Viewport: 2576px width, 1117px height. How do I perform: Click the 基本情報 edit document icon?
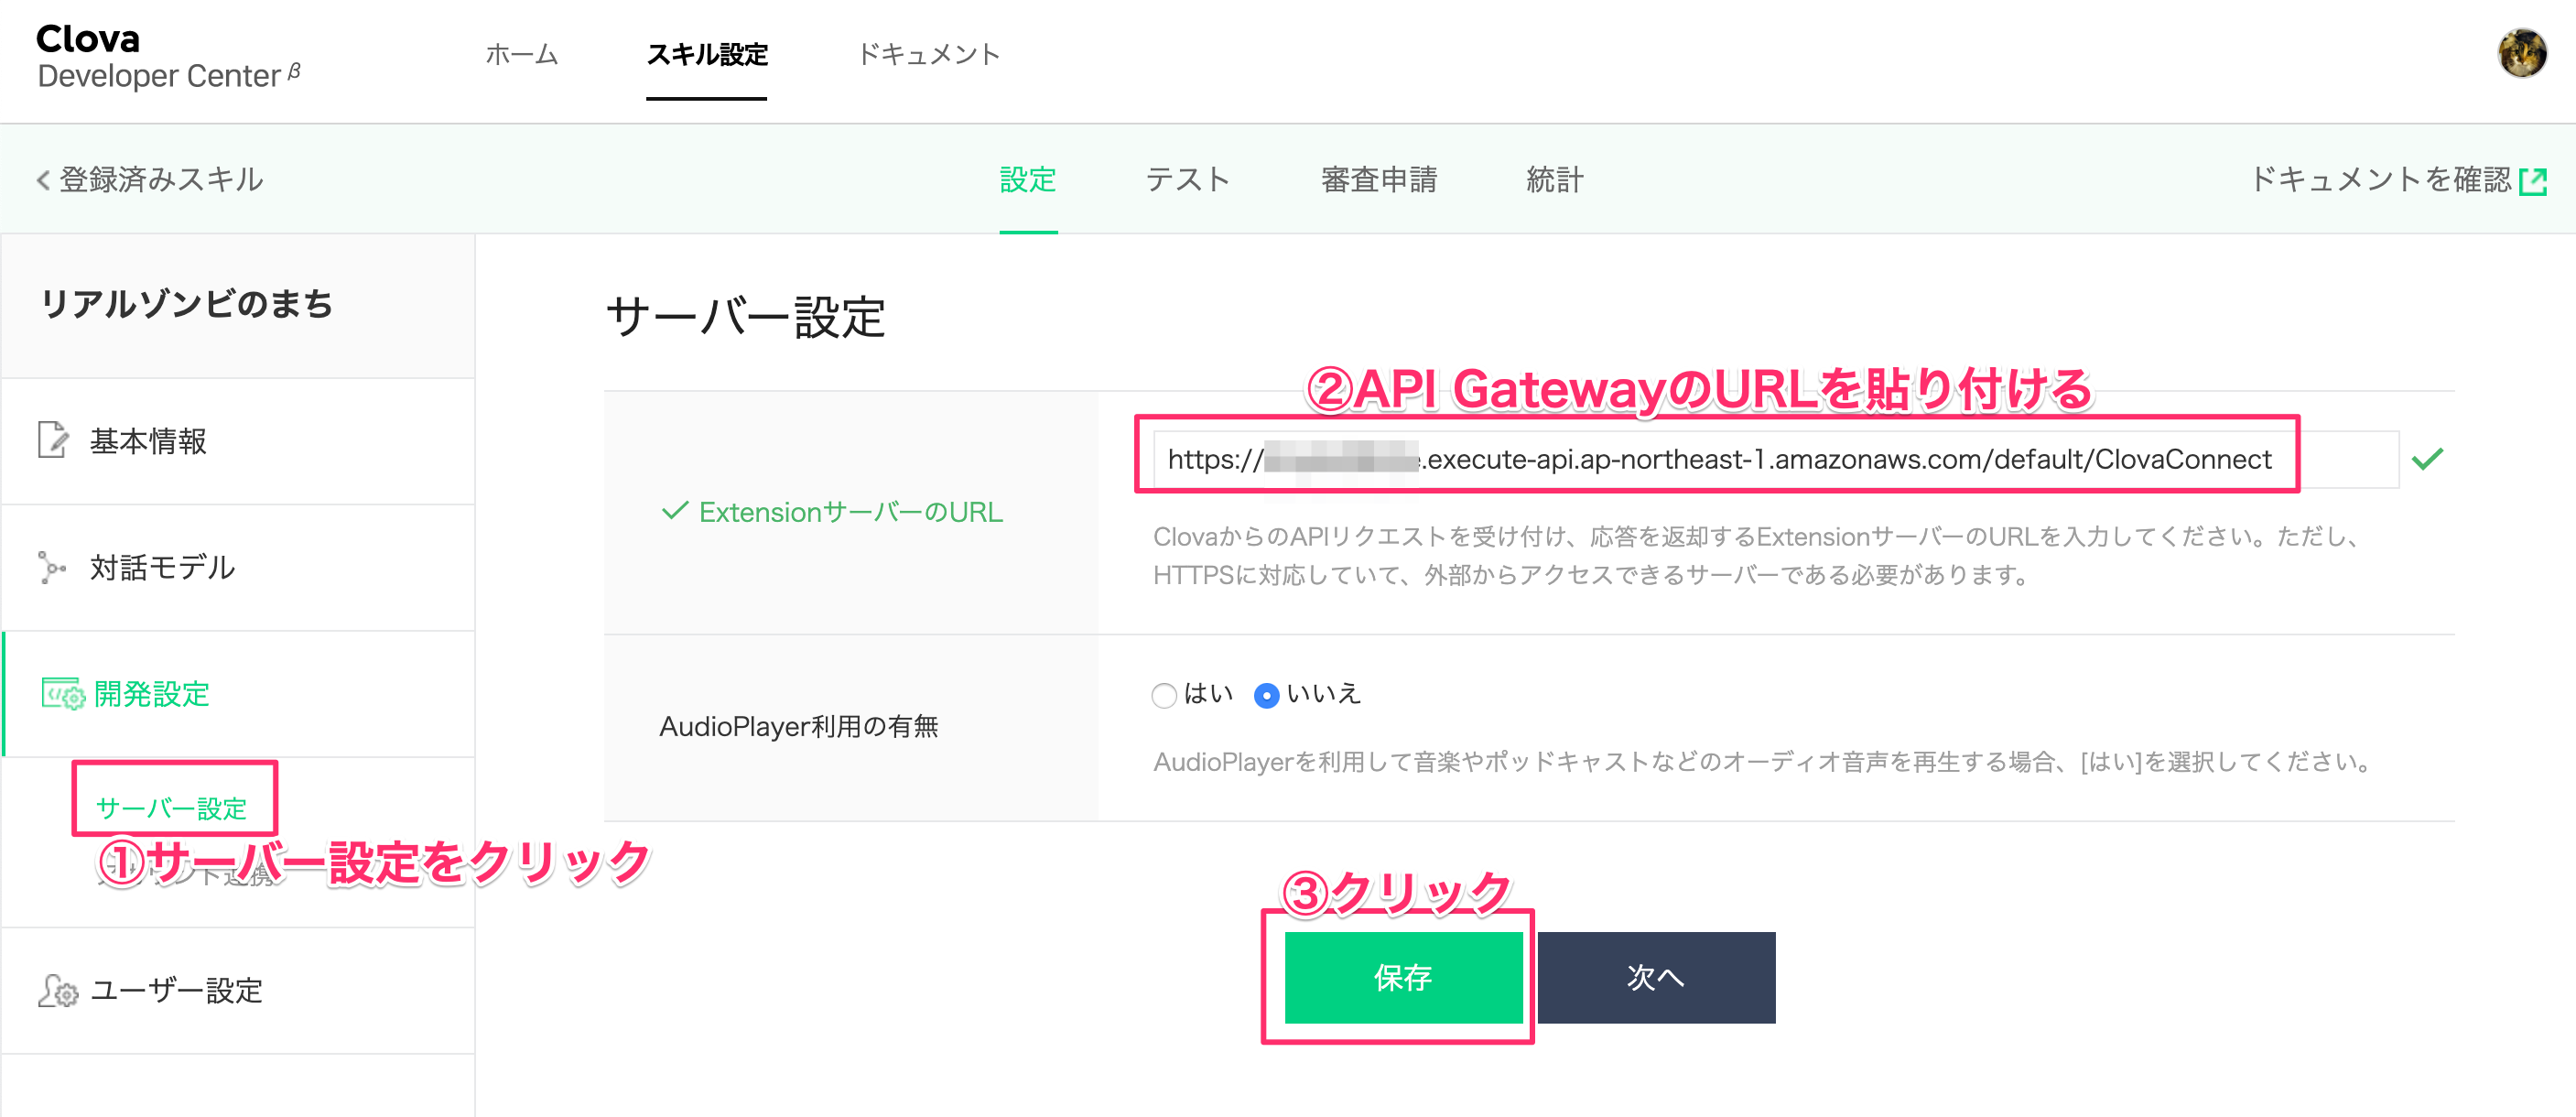53,440
